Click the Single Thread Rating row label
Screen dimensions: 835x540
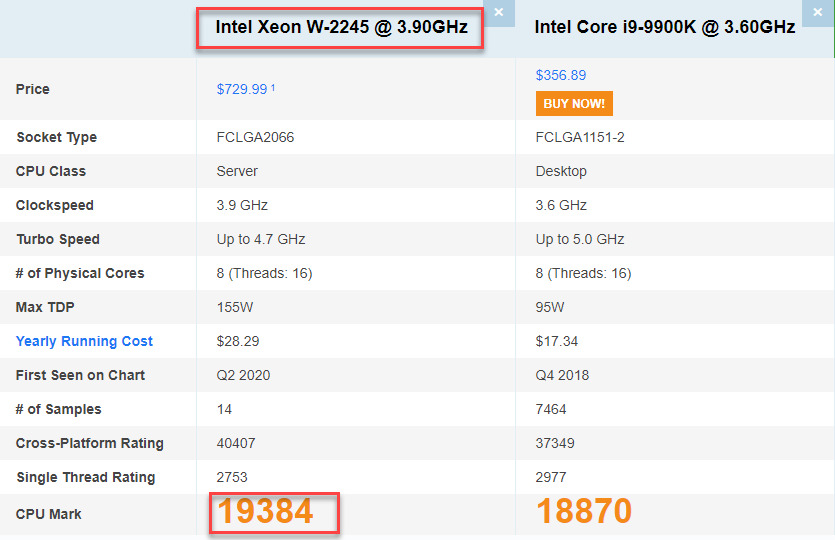coord(85,477)
